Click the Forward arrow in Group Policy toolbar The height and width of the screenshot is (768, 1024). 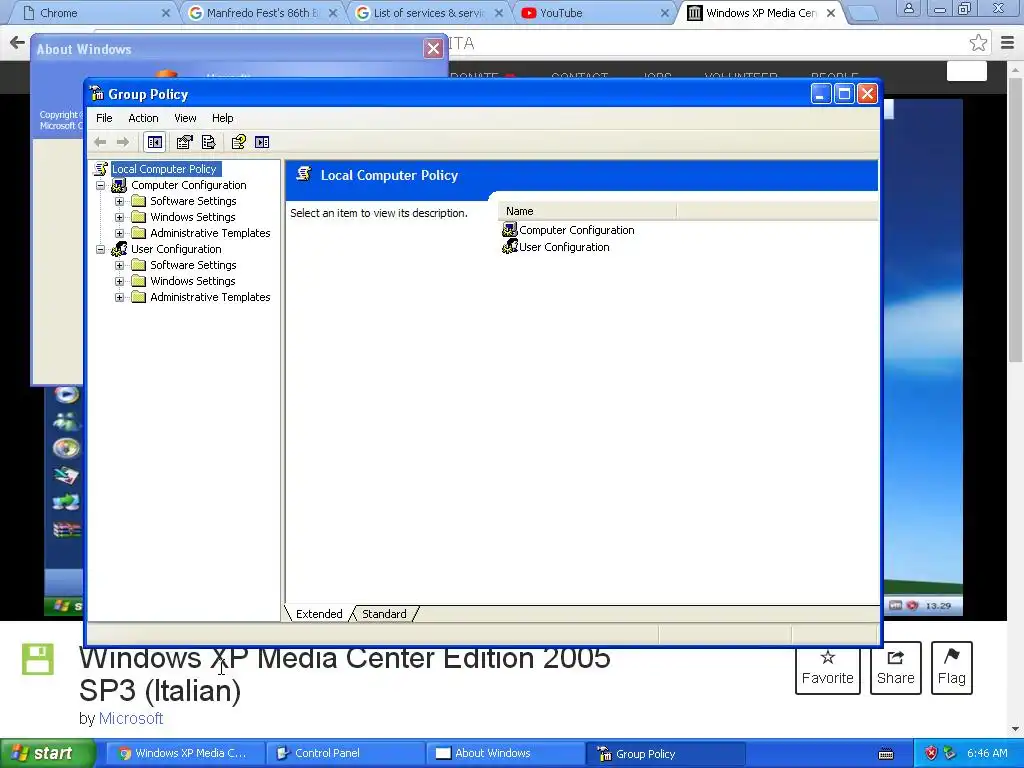point(122,142)
